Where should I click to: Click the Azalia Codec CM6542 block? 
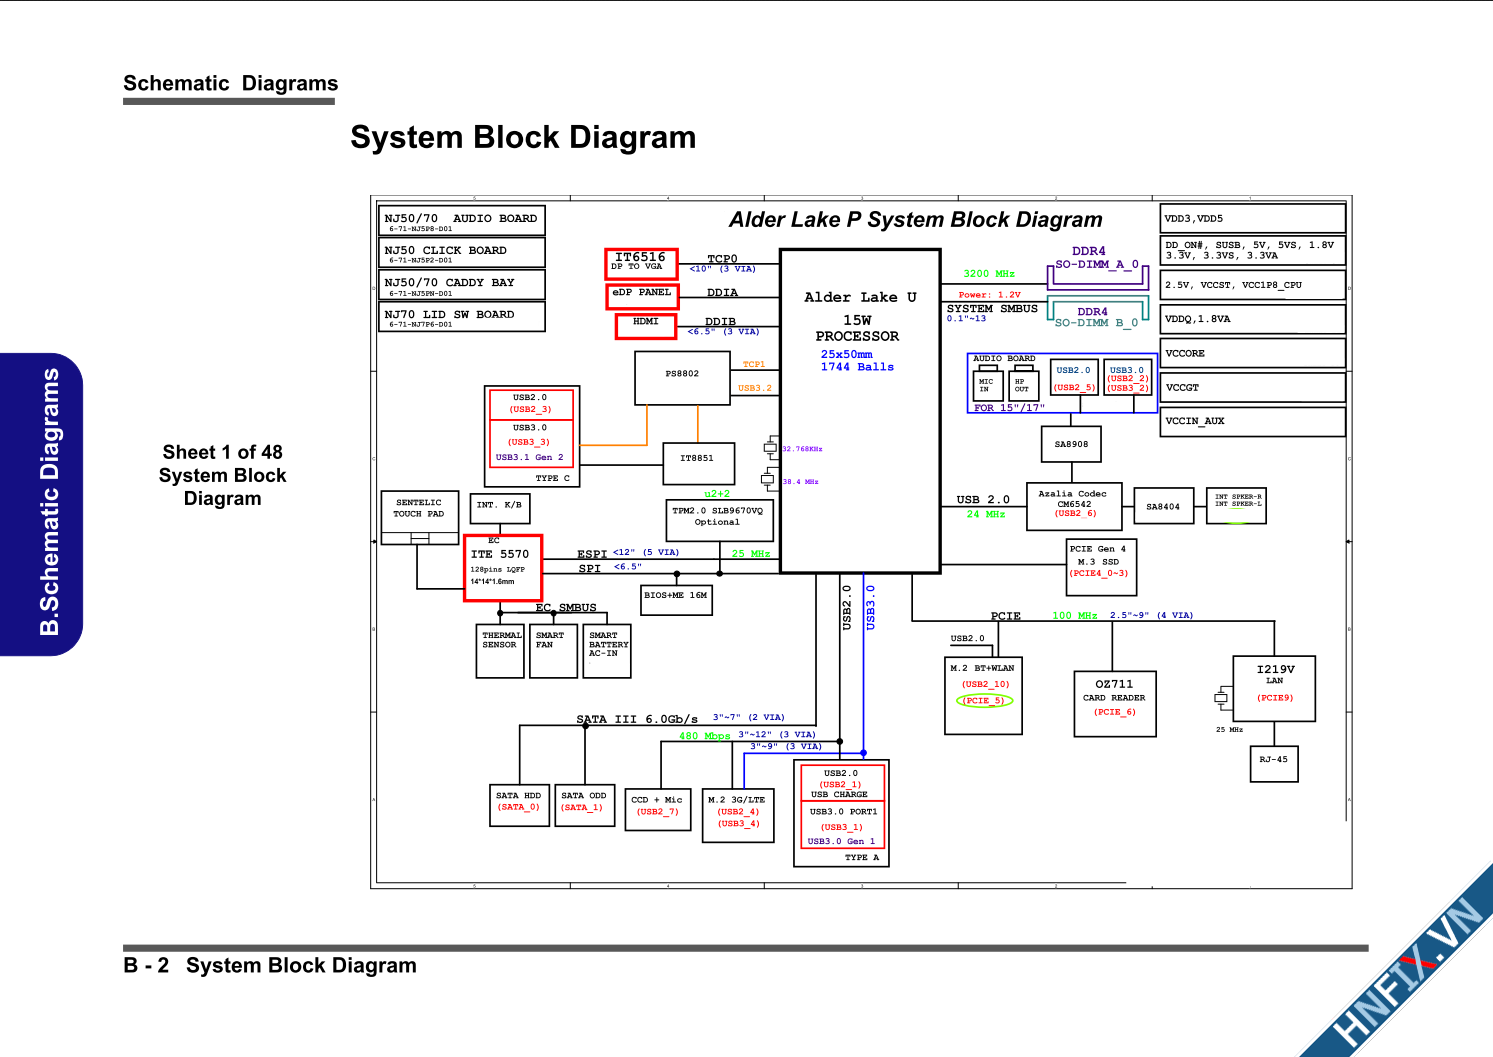point(1073,506)
